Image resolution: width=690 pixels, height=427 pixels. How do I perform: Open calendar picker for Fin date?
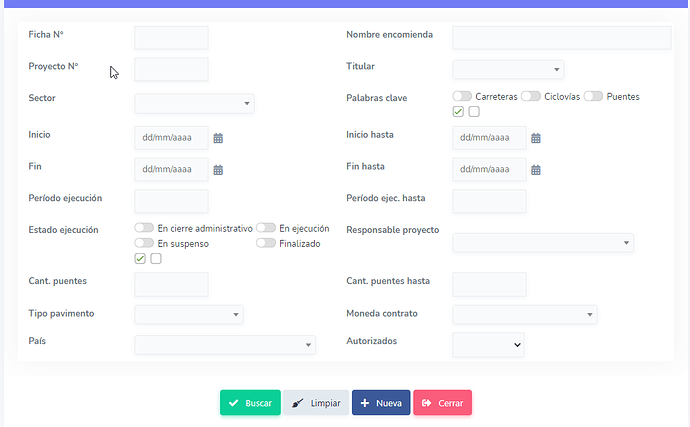click(x=218, y=170)
